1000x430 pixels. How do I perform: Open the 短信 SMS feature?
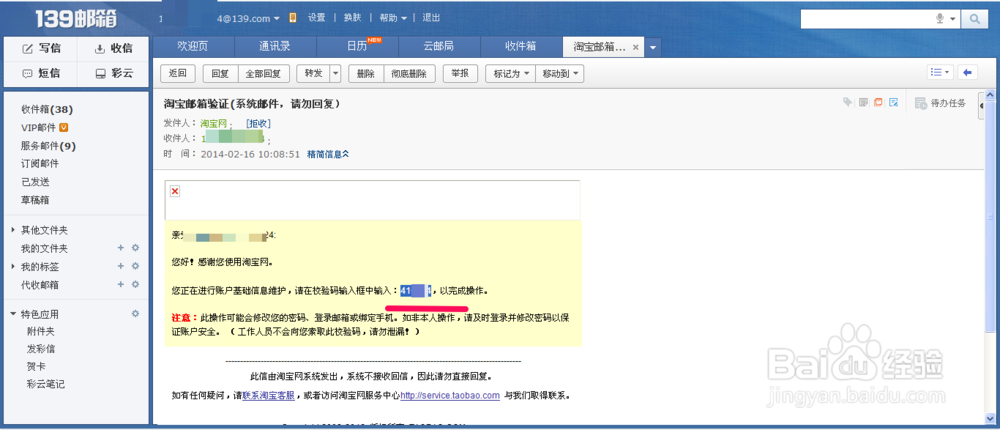pyautogui.click(x=41, y=73)
